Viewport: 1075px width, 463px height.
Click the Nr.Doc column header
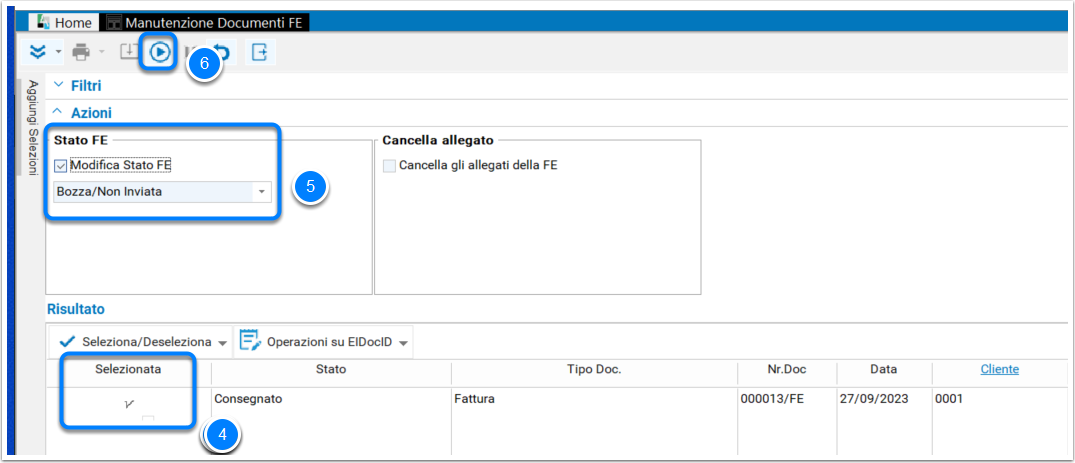[x=786, y=369]
